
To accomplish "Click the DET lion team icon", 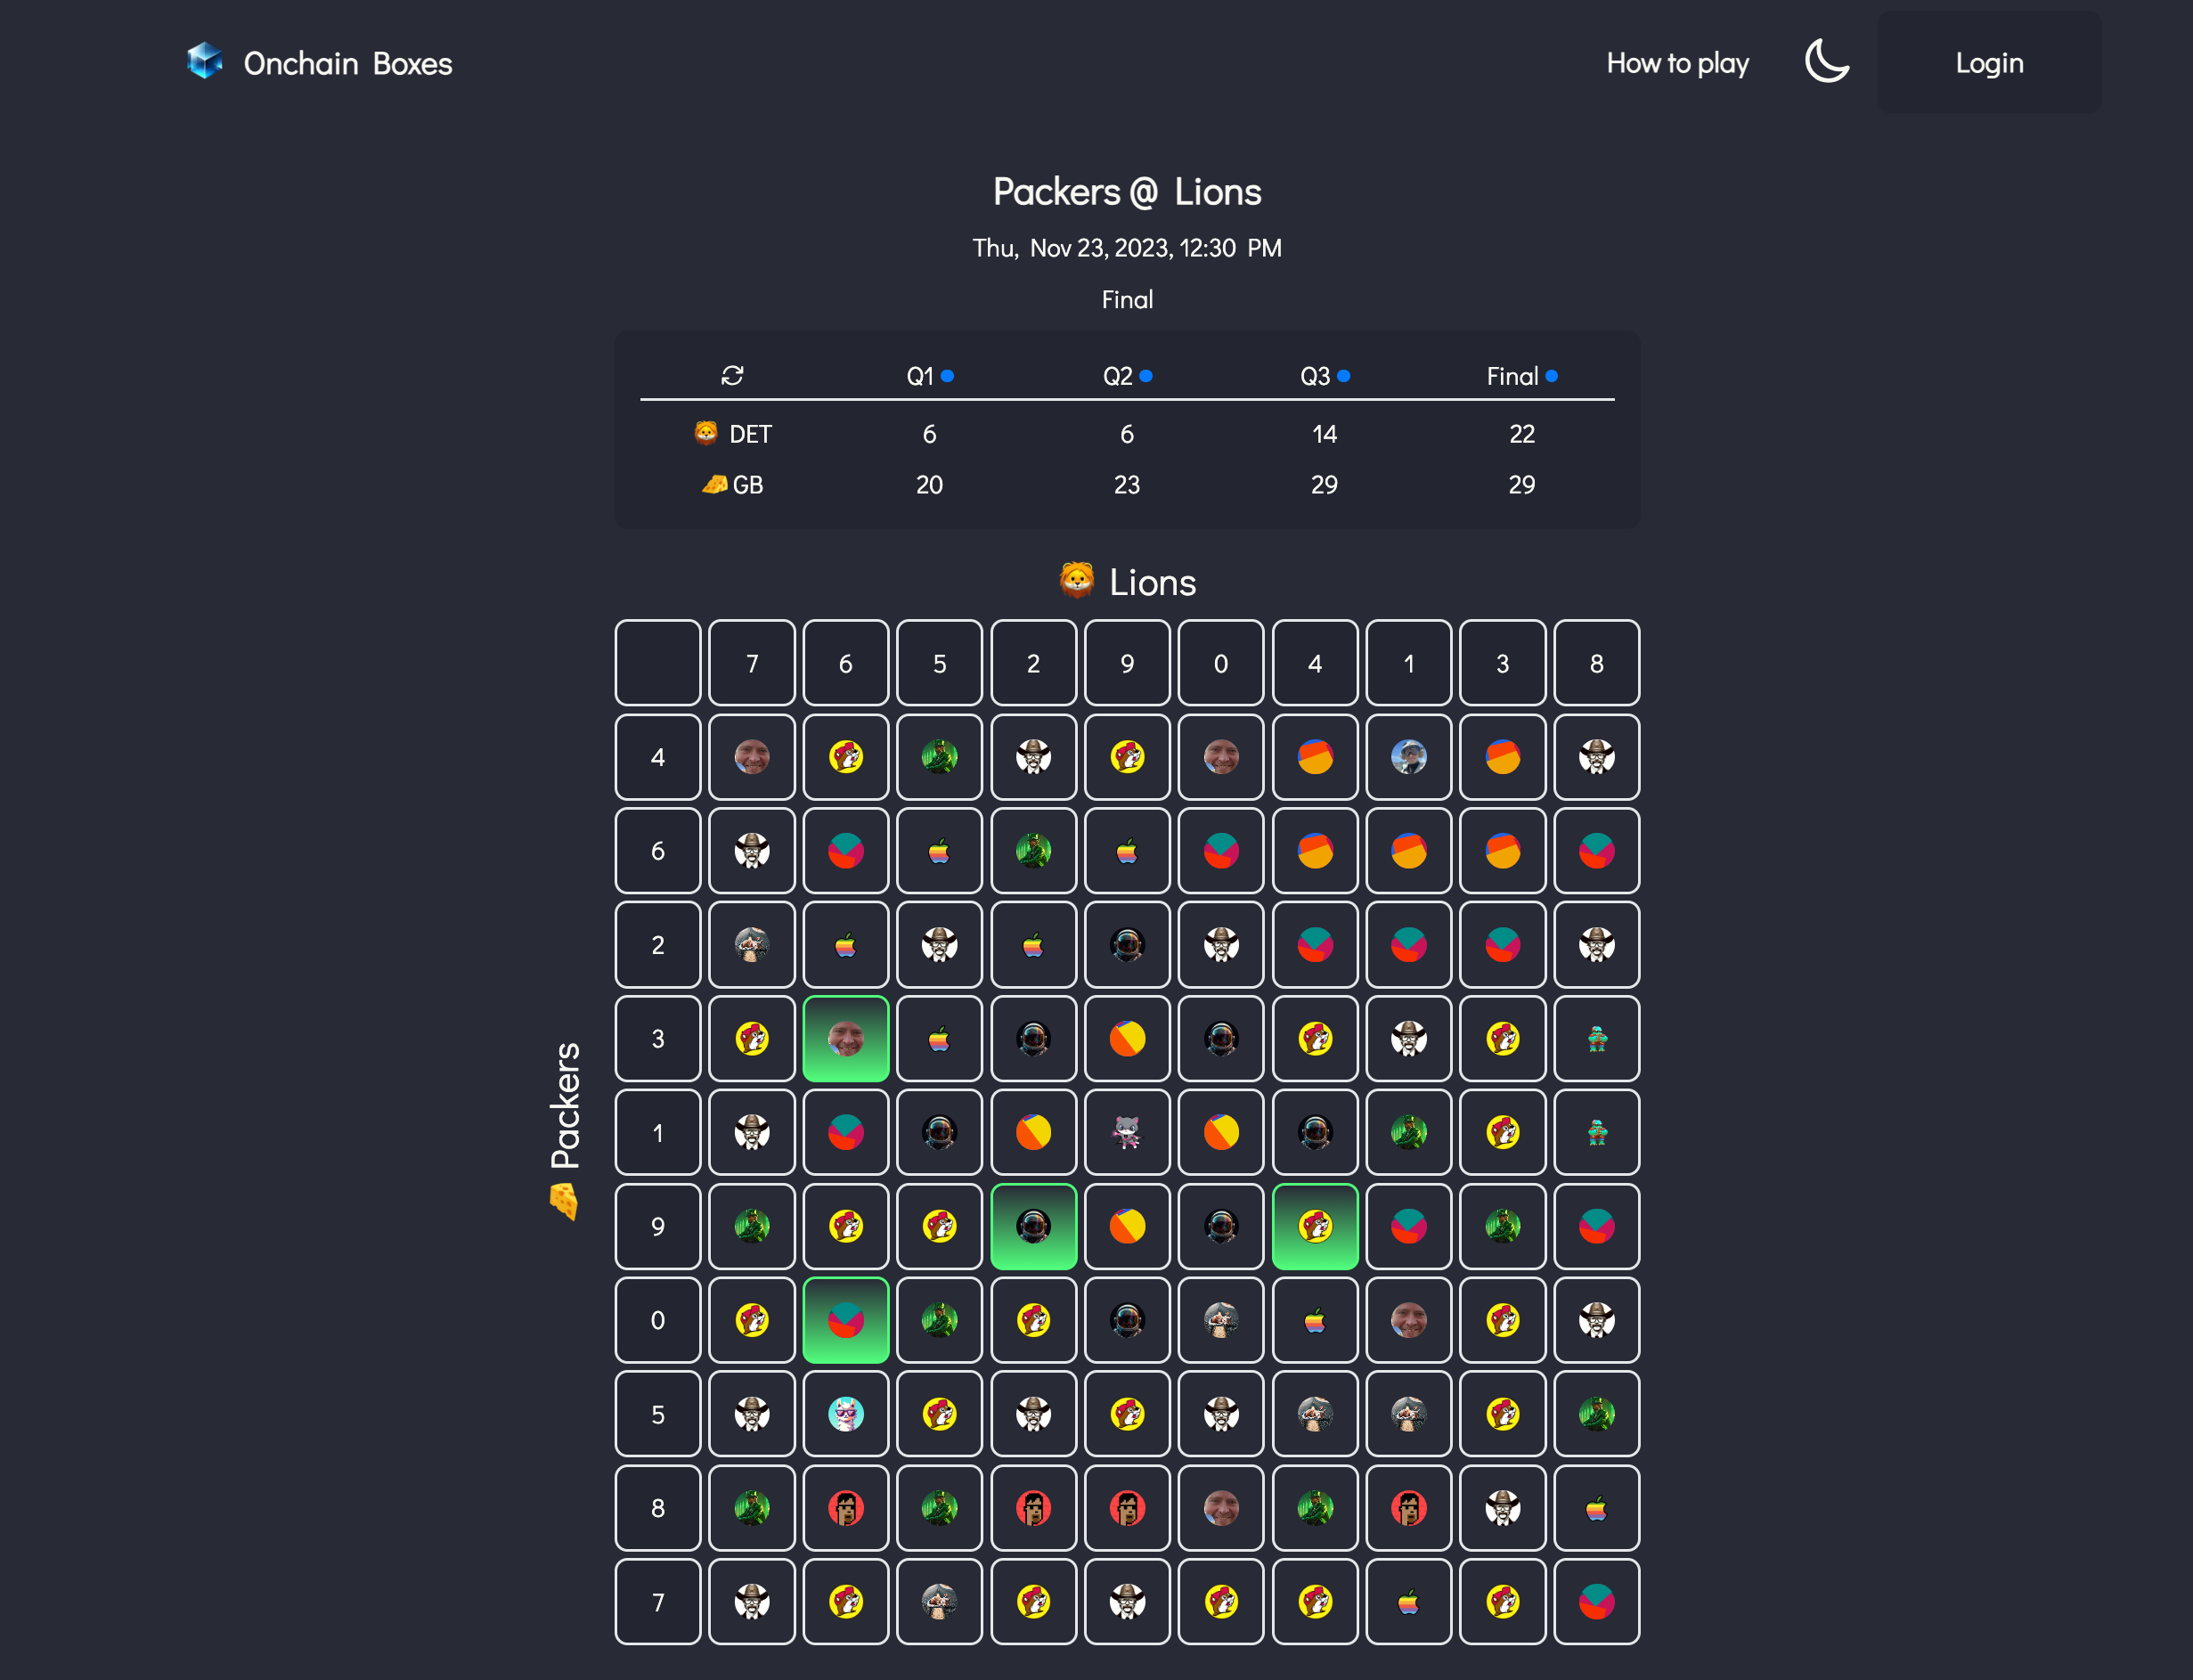I will pos(706,432).
